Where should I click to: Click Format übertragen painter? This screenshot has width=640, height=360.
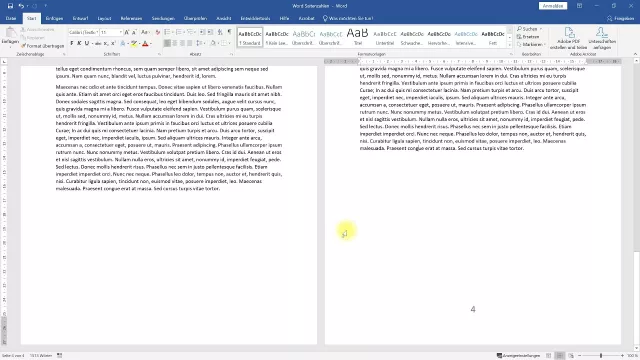click(43, 46)
